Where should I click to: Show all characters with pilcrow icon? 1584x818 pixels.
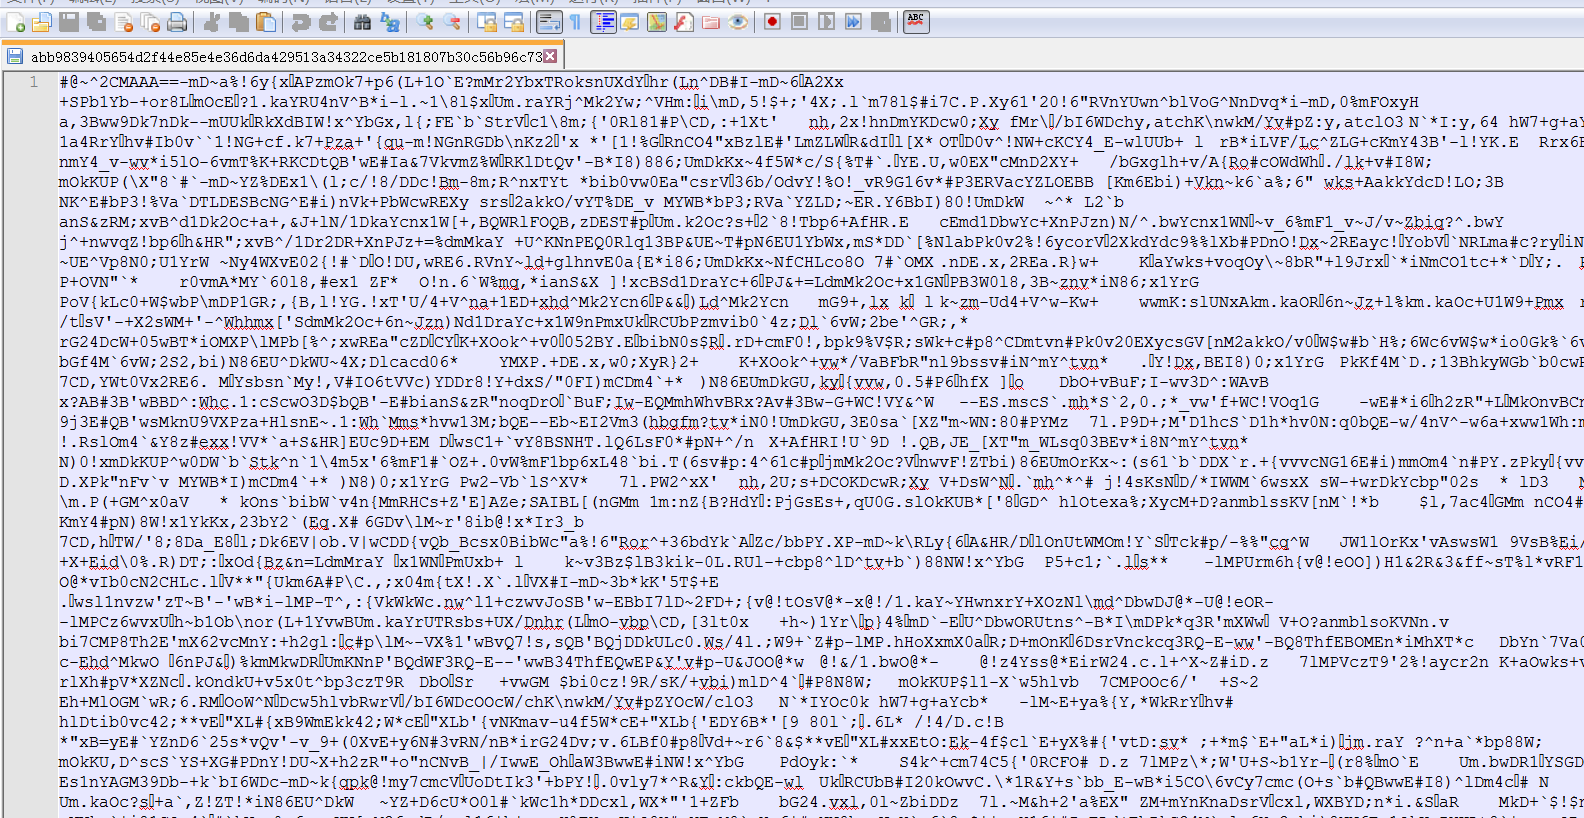pyautogui.click(x=576, y=22)
